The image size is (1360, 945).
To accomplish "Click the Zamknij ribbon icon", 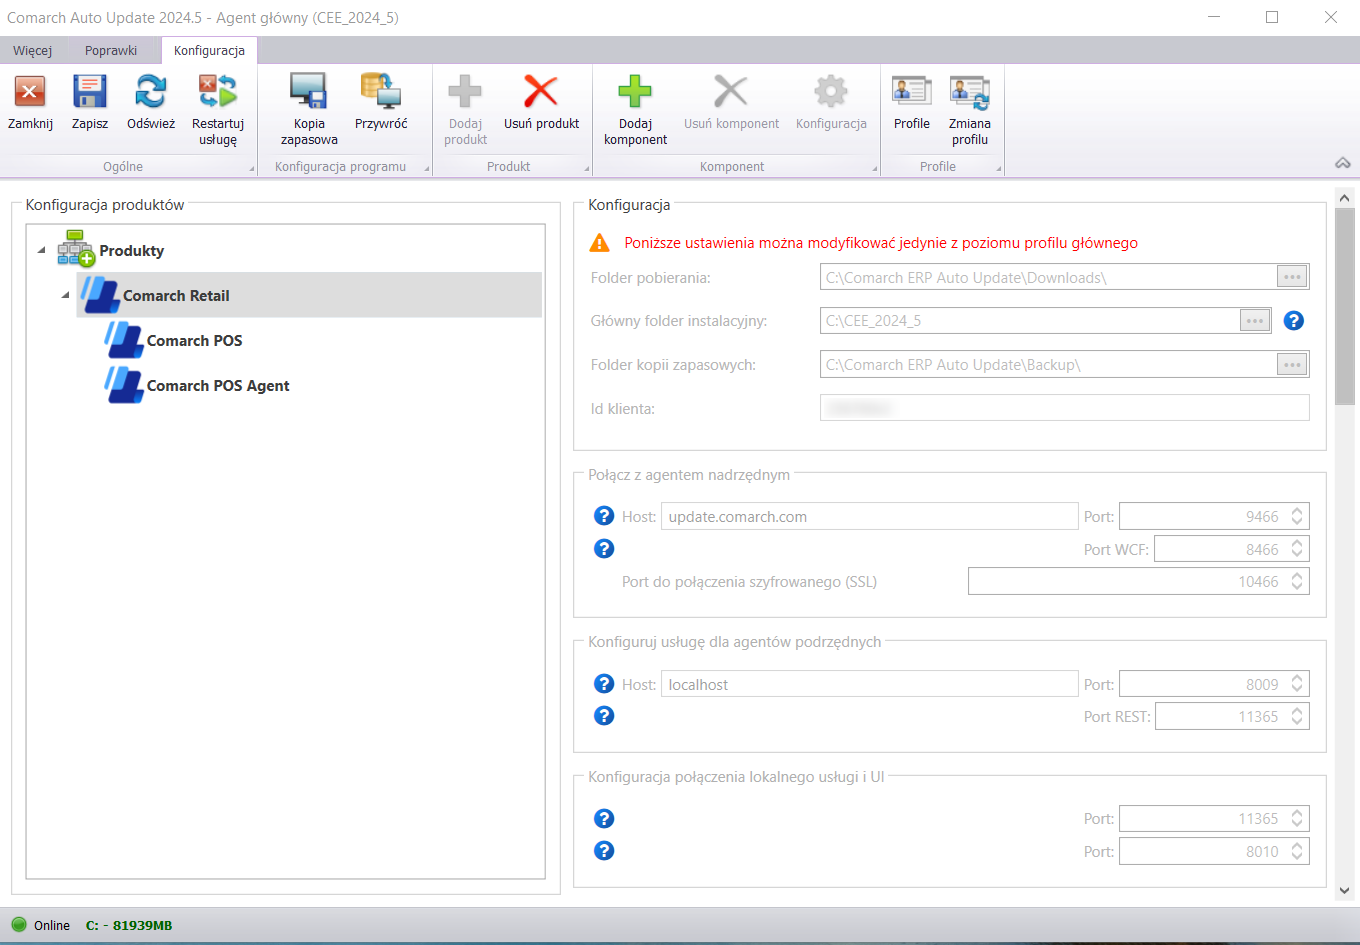I will click(x=29, y=92).
